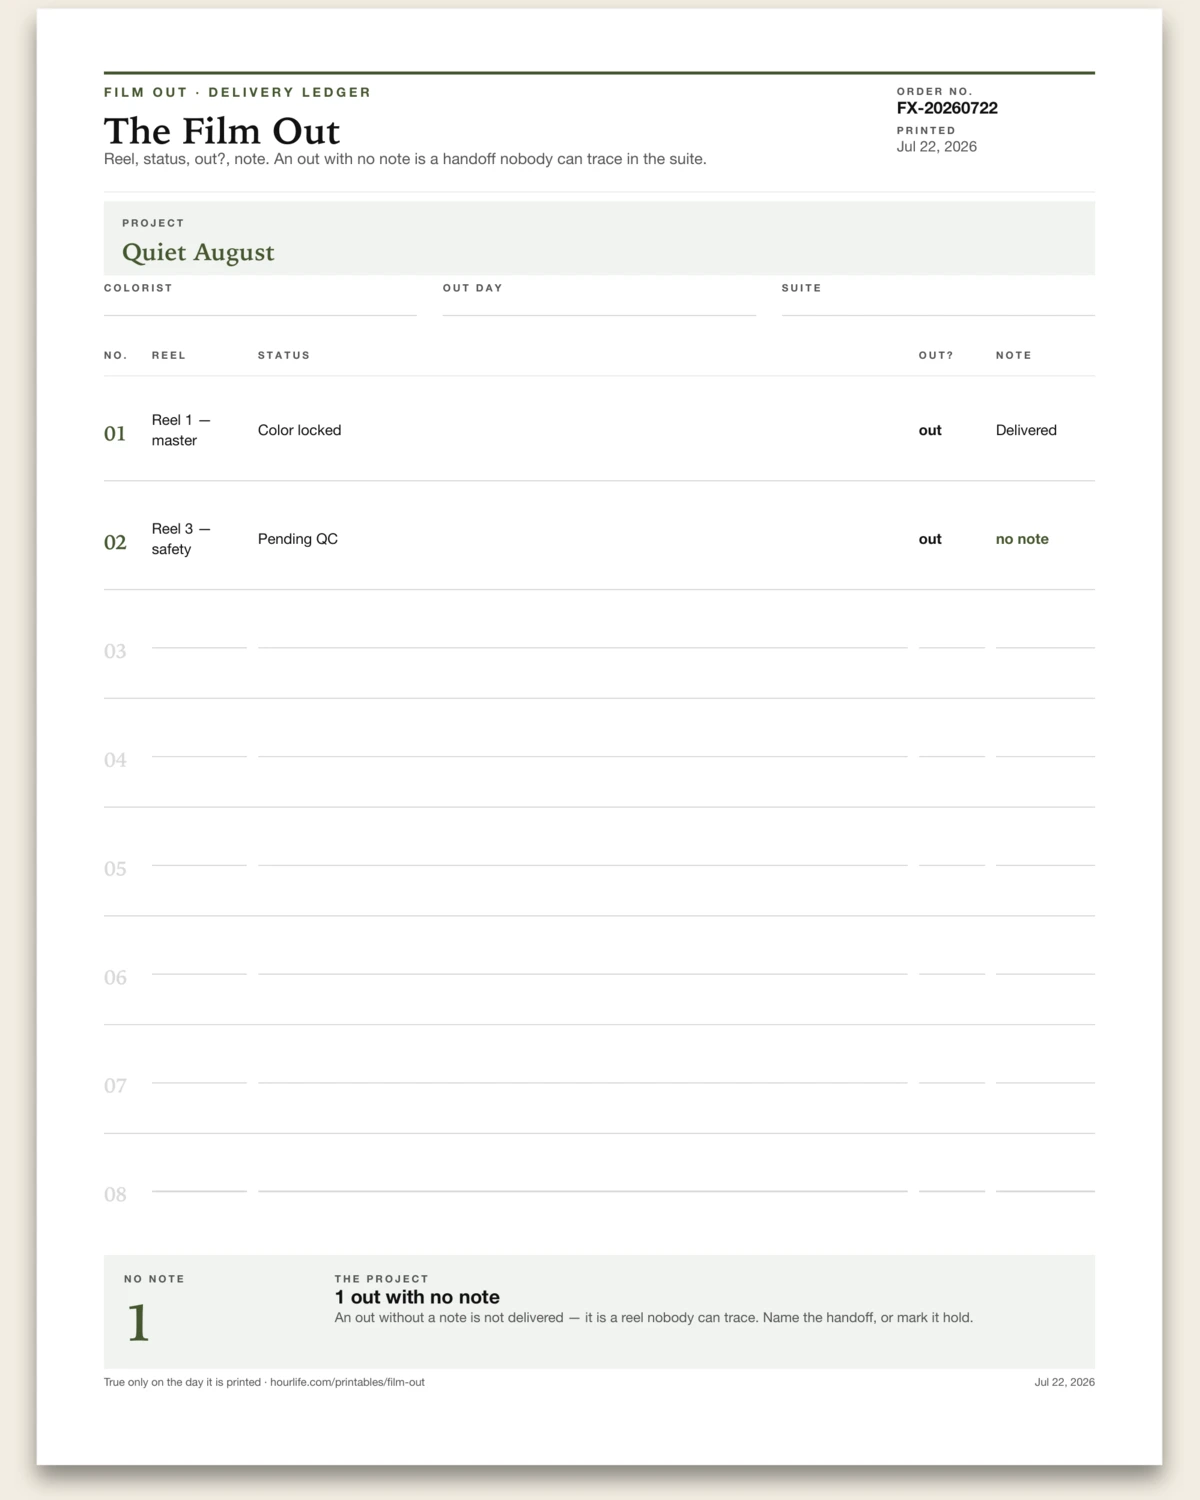Click row 01 Reel 1 — master
Screen dimensions: 1200x1500
click(x=181, y=430)
